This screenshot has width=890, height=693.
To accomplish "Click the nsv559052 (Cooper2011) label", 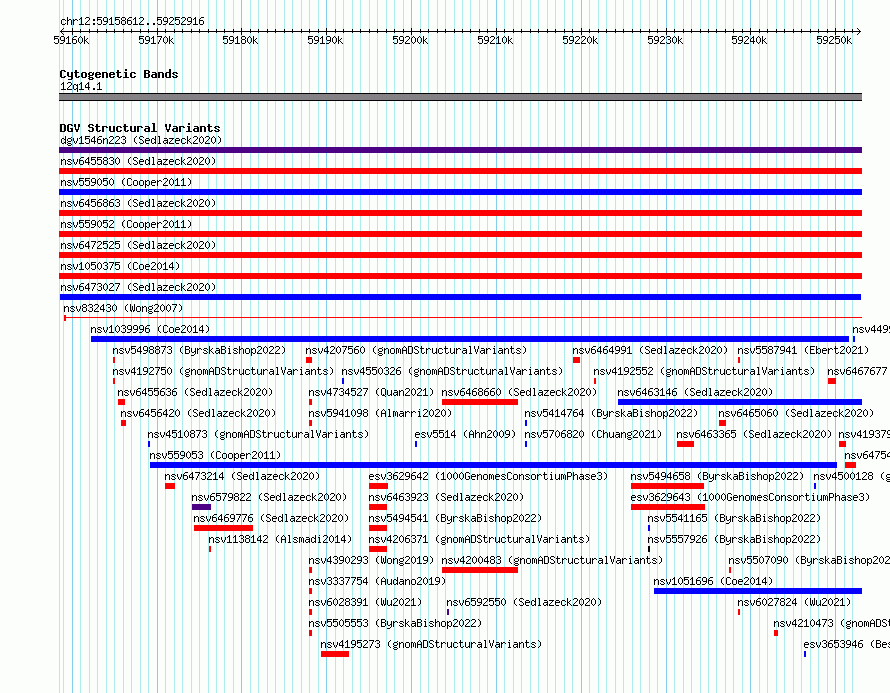I will click(x=126, y=224).
